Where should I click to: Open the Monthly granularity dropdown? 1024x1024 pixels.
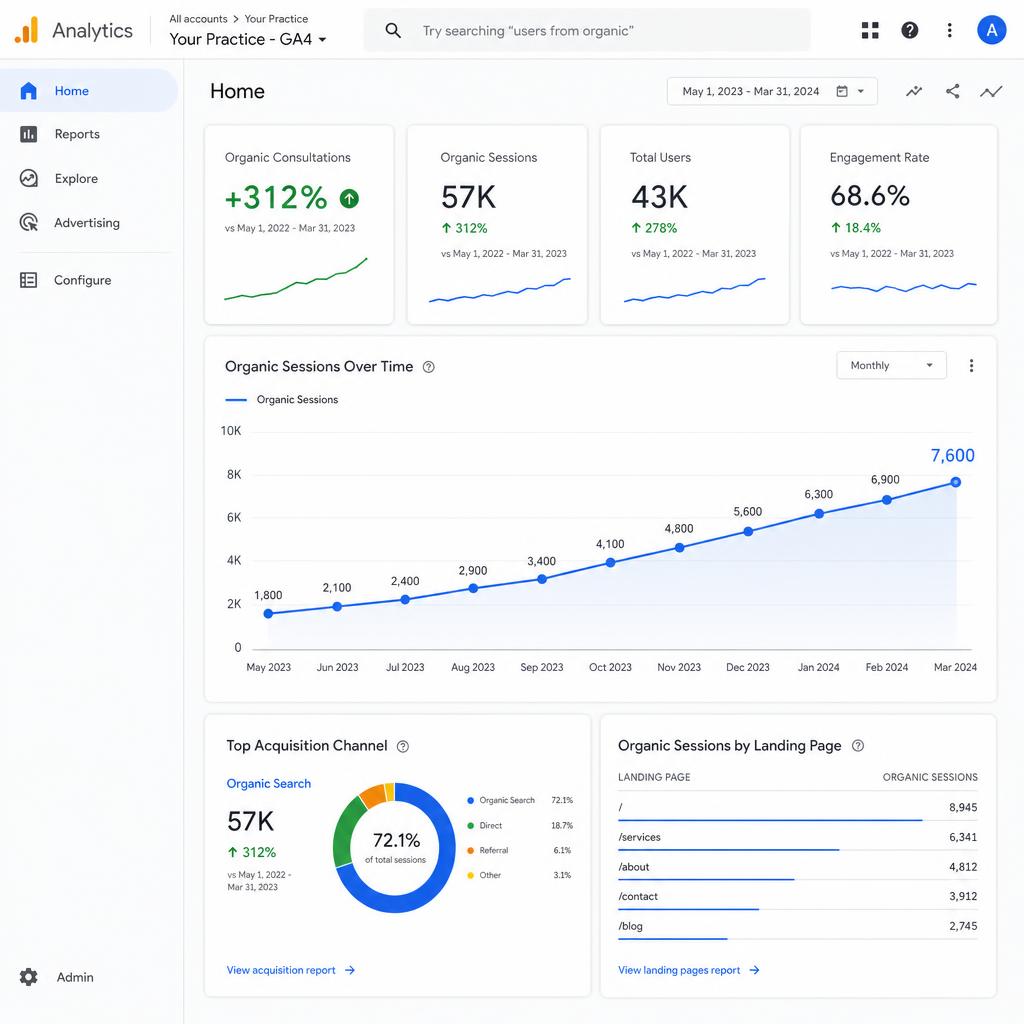[891, 366]
